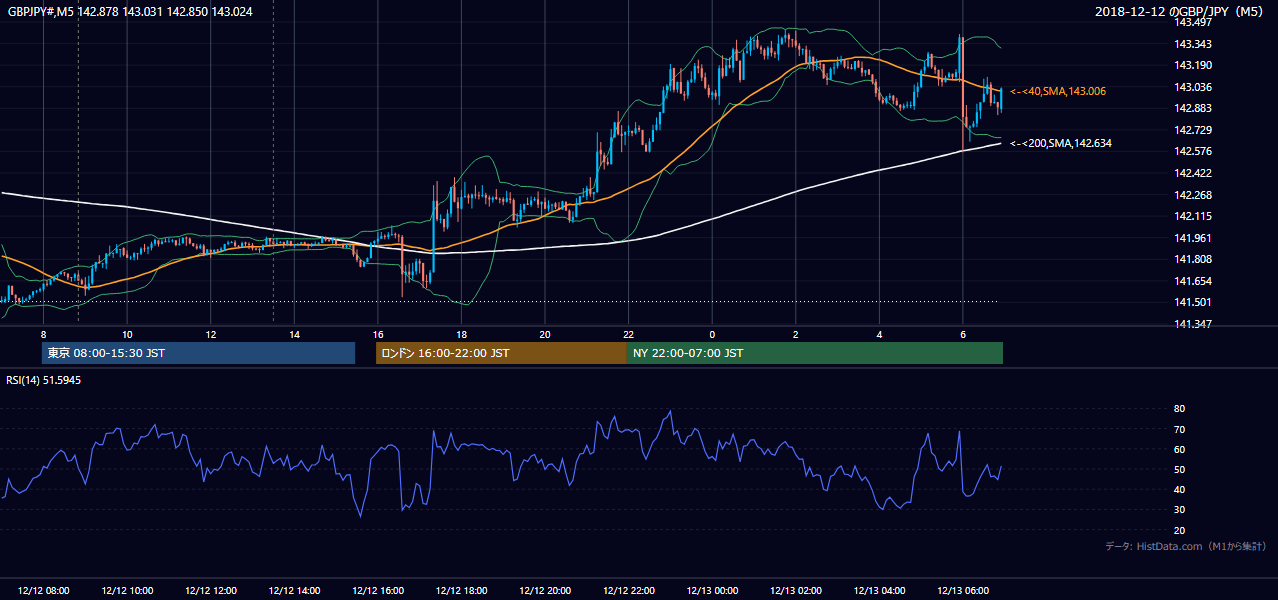1278x600 pixels.
Task: Click bottom time label 12/12 14:00
Action: (294, 591)
